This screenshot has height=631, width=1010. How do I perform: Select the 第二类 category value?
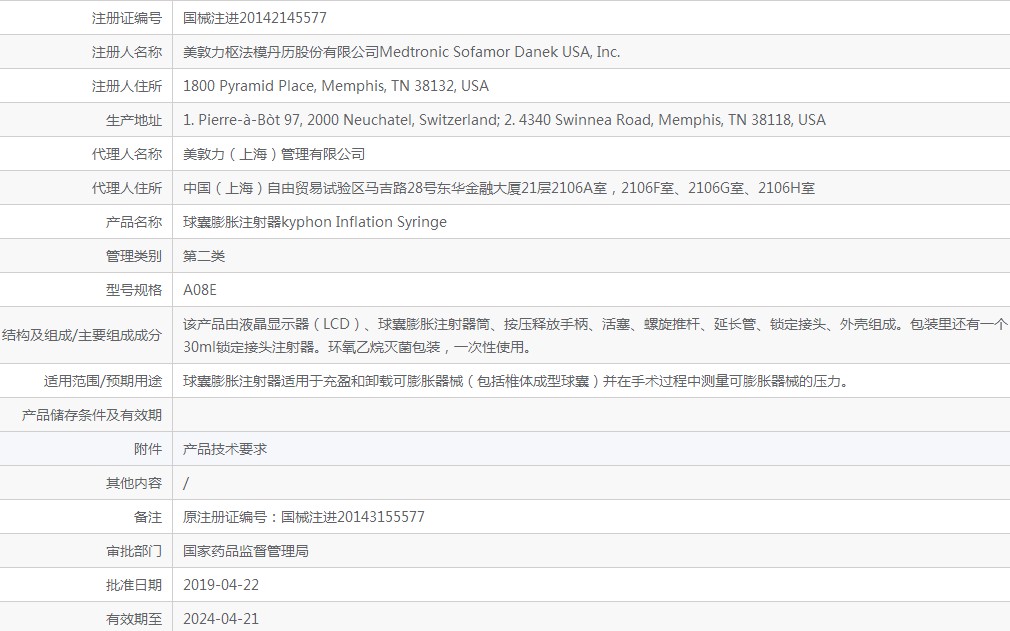tap(204, 256)
